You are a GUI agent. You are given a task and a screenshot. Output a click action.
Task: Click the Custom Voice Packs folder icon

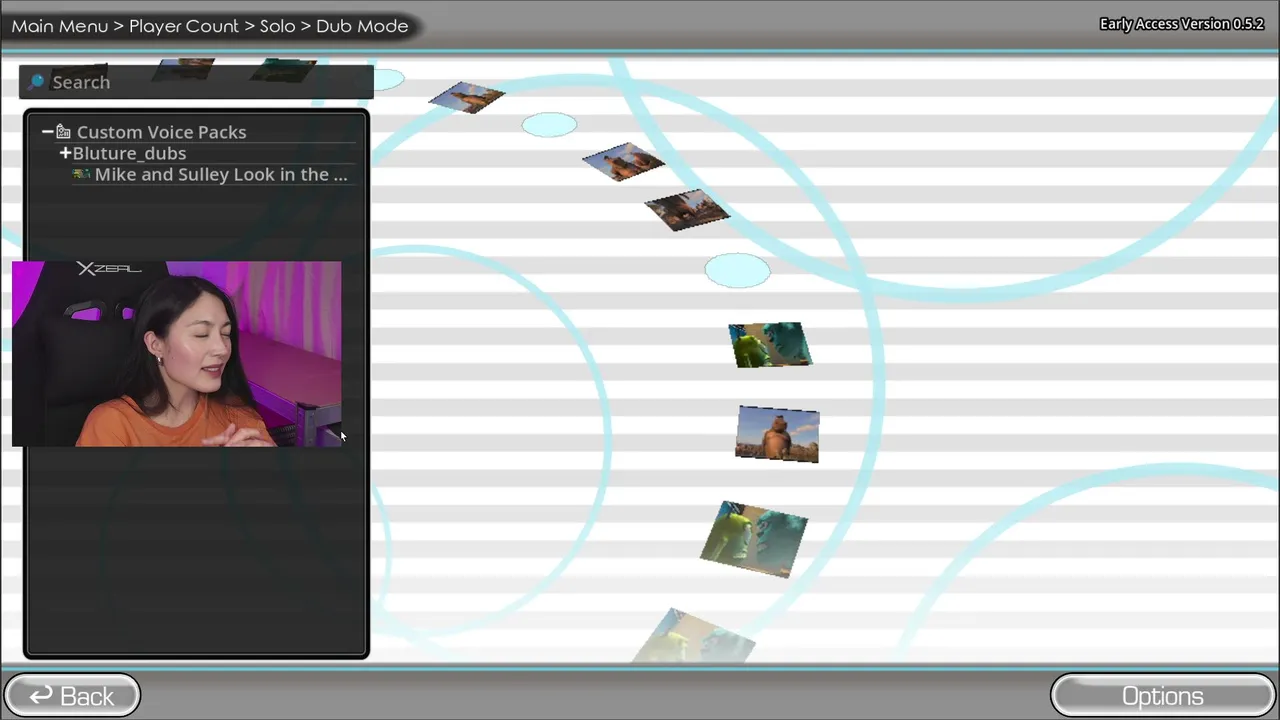point(64,132)
